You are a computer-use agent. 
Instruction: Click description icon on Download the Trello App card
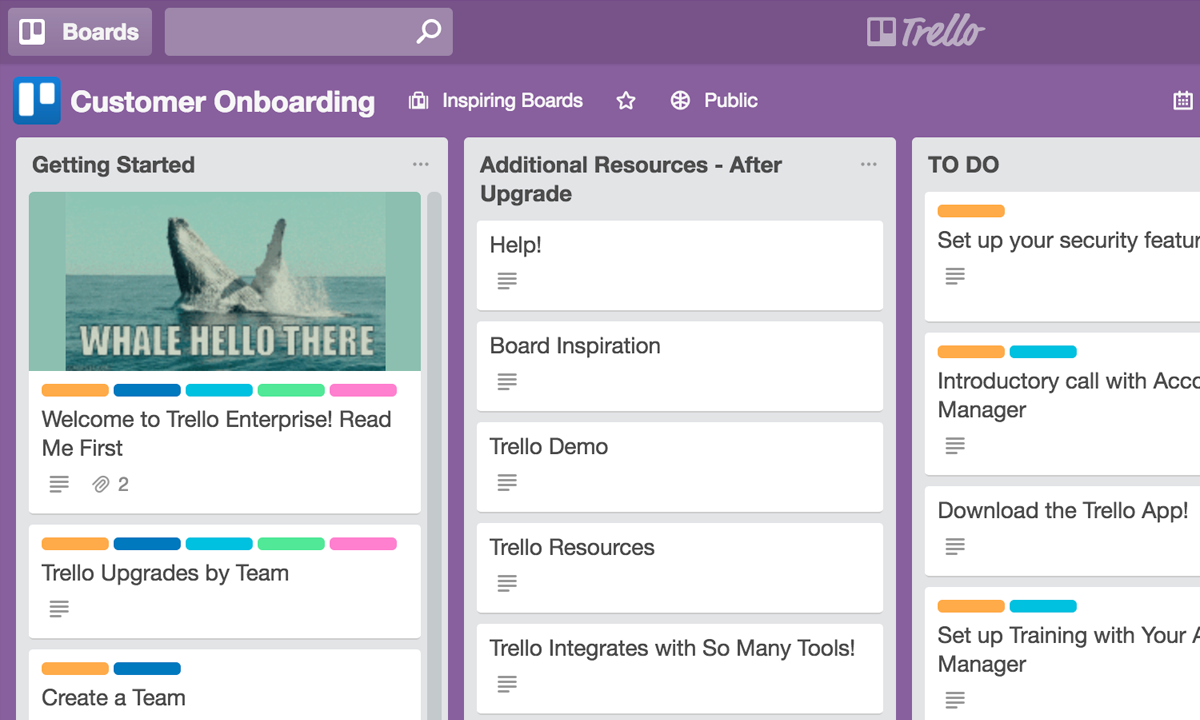[x=955, y=546]
